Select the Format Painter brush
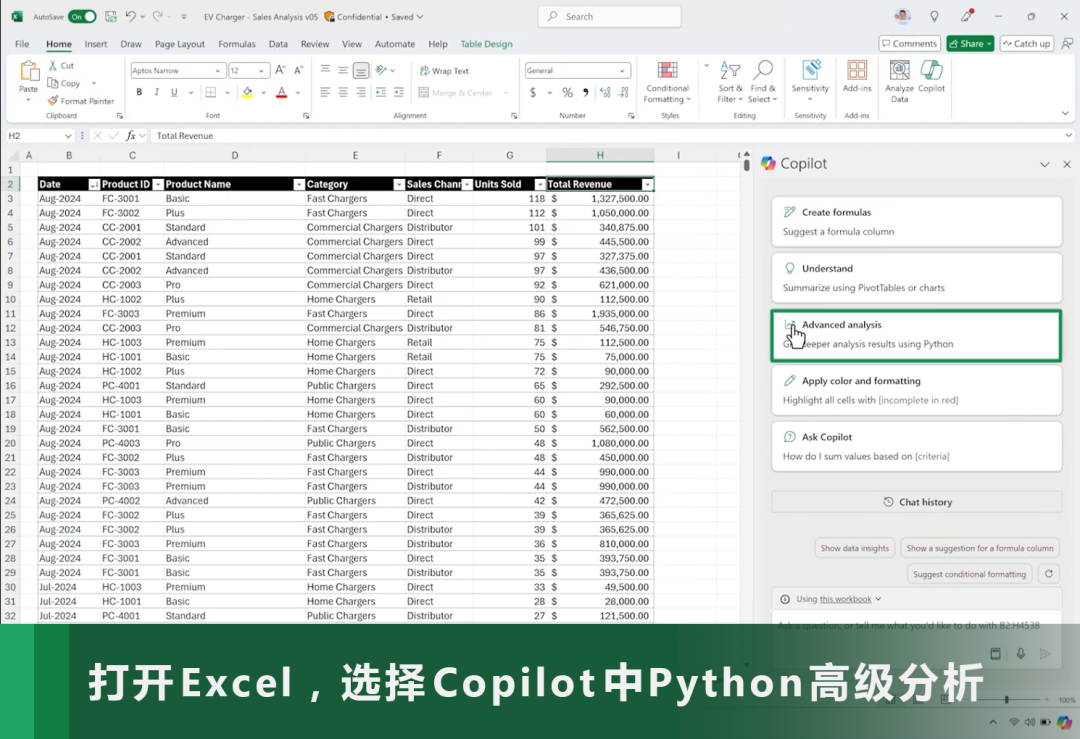The width and height of the screenshot is (1080, 739). pos(53,101)
